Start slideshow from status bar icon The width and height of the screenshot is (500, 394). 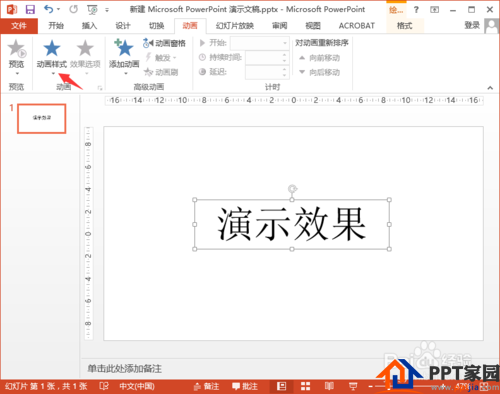(x=353, y=386)
